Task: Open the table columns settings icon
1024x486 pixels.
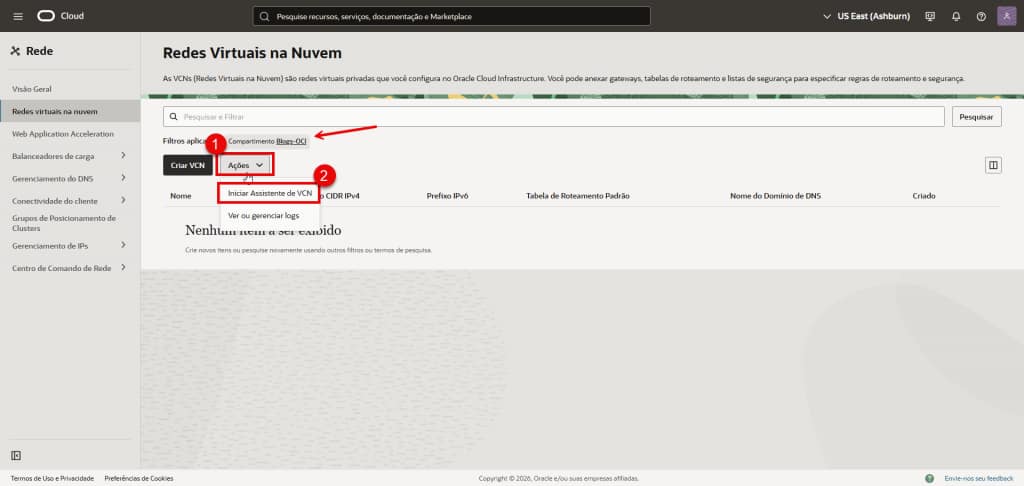Action: click(993, 165)
